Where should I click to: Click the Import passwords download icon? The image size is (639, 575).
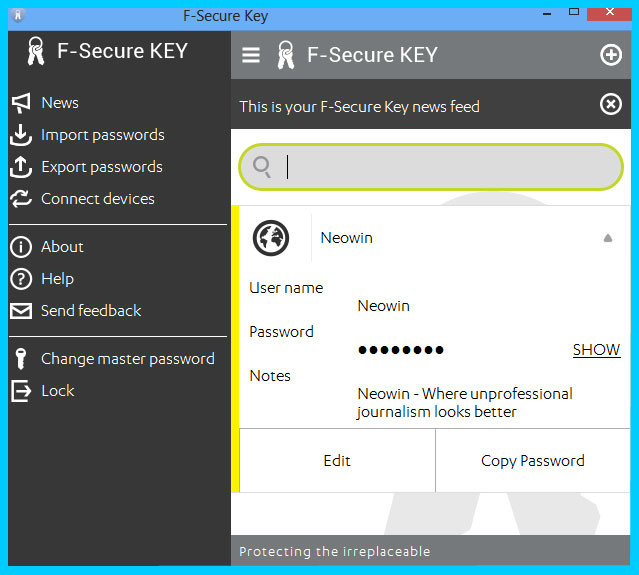click(21, 135)
